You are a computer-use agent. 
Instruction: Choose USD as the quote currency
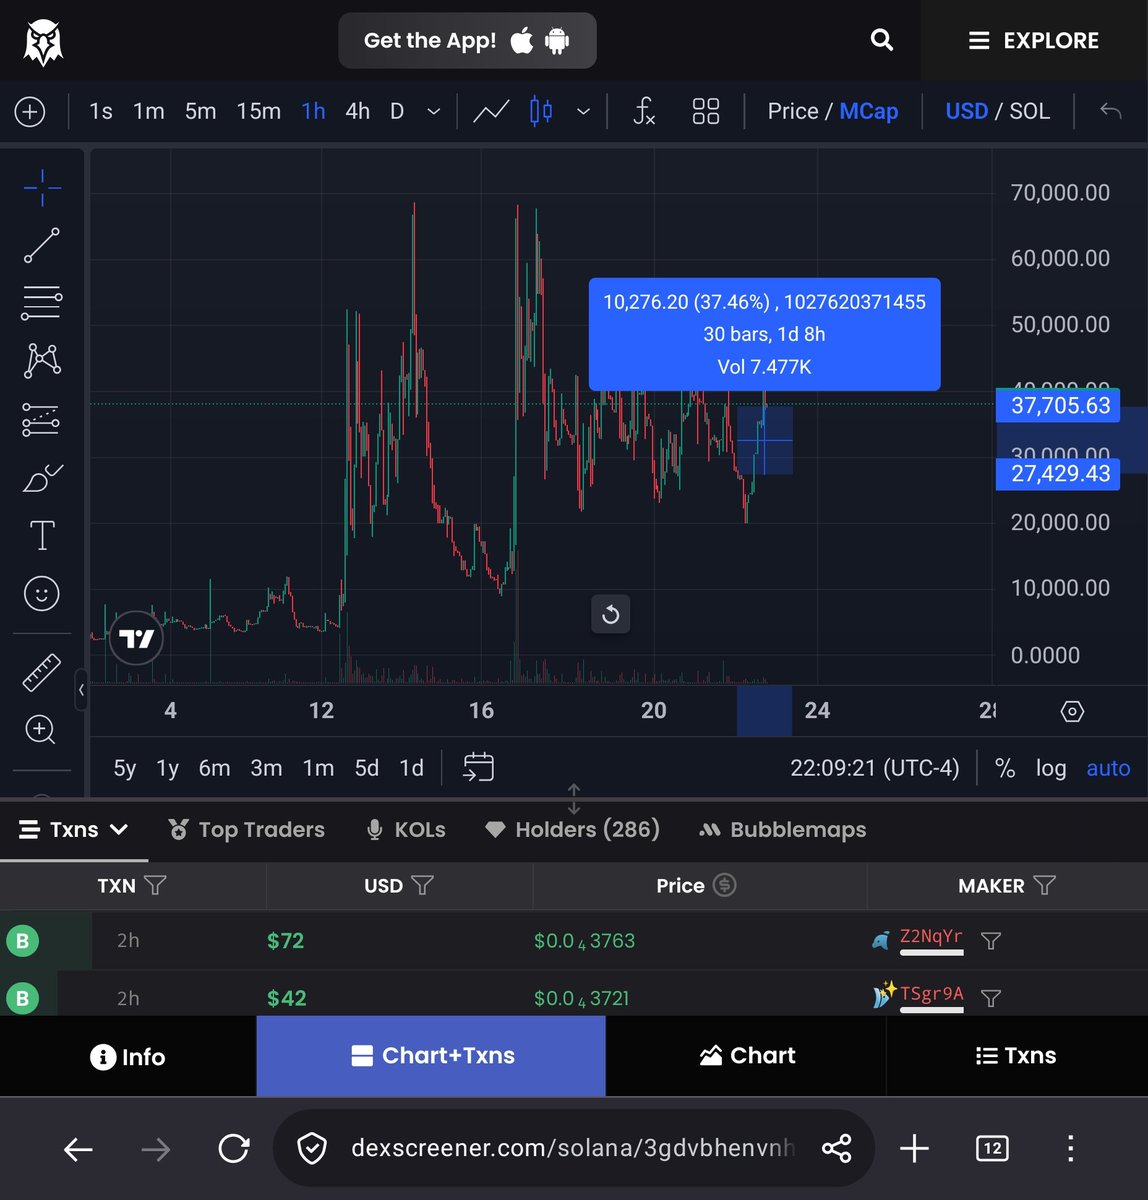click(966, 111)
